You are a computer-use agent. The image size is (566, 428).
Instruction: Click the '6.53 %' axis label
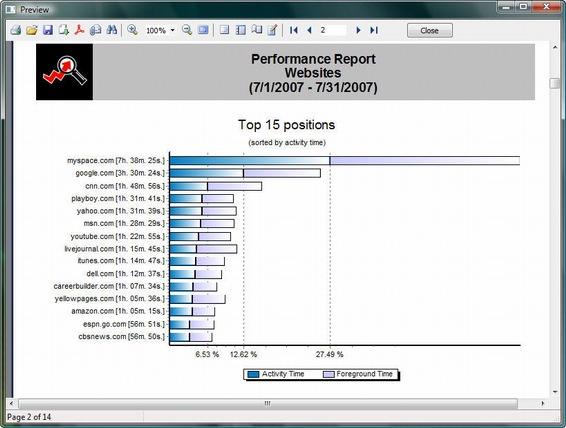click(207, 354)
